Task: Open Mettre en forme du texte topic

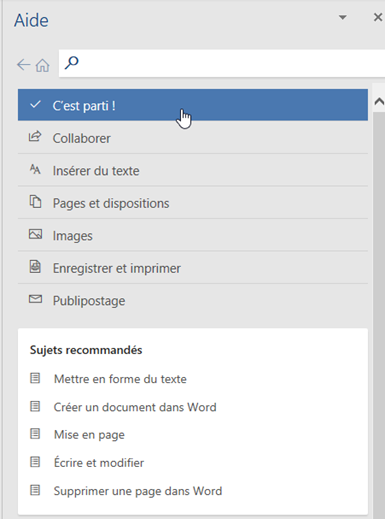Action: point(120,379)
